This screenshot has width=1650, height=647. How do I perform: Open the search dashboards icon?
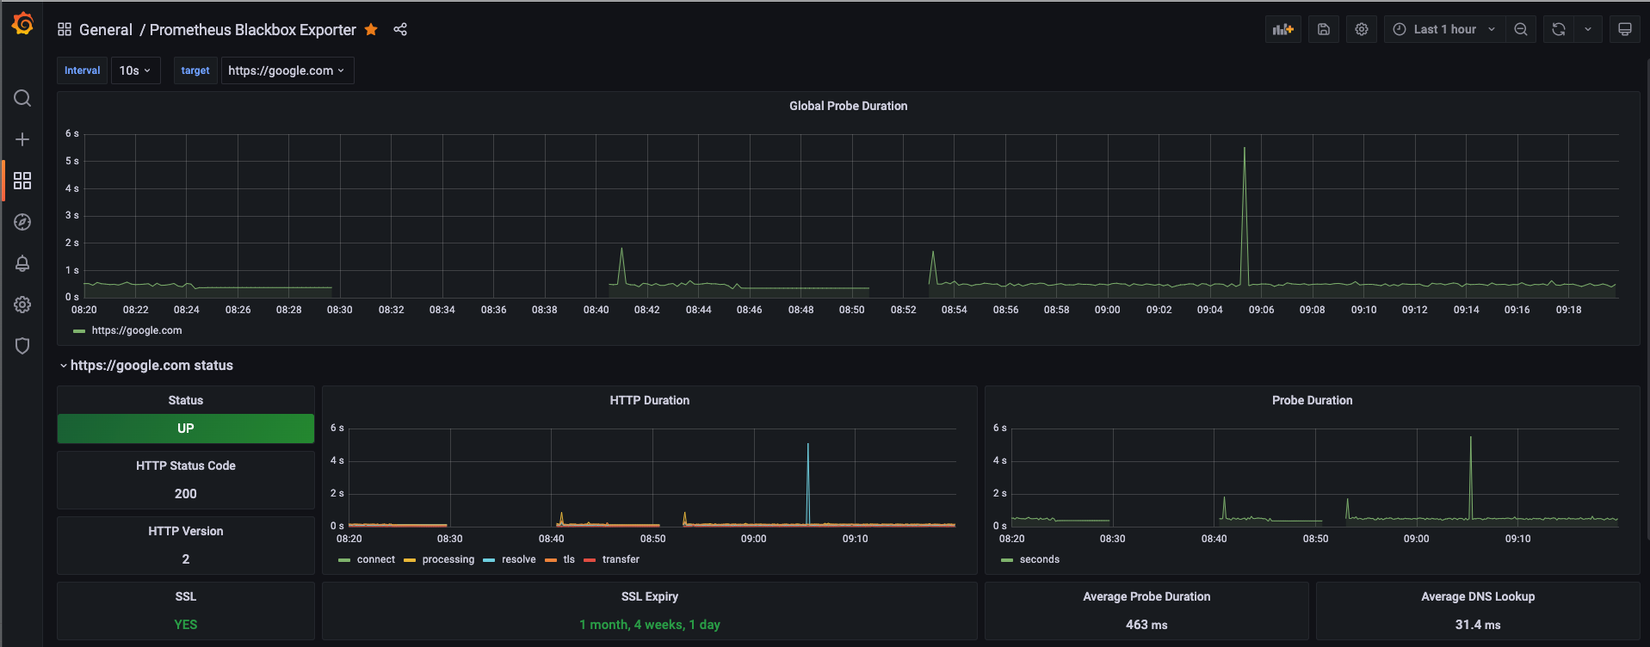tap(22, 98)
